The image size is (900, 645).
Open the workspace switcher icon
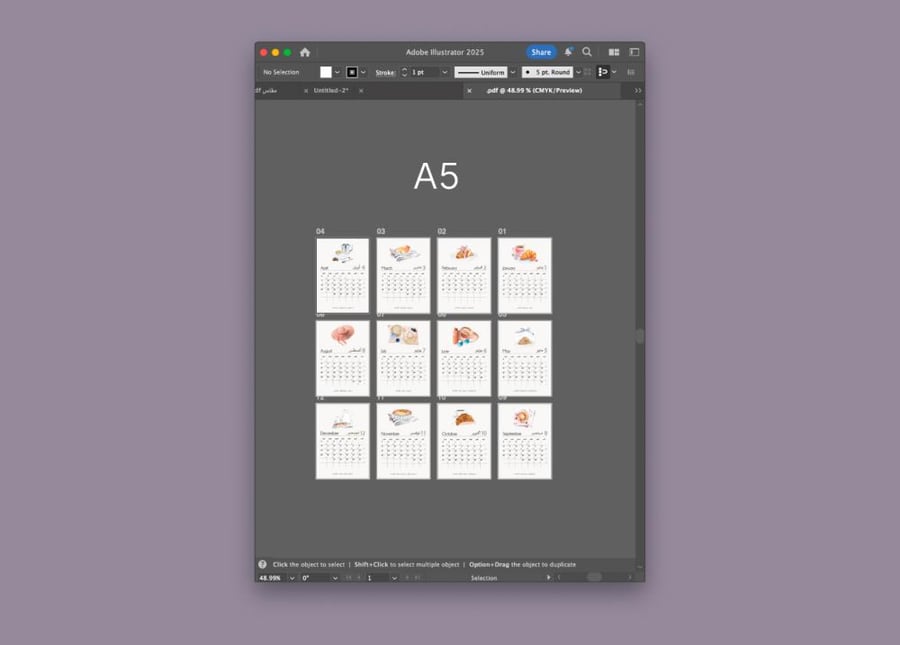(634, 52)
